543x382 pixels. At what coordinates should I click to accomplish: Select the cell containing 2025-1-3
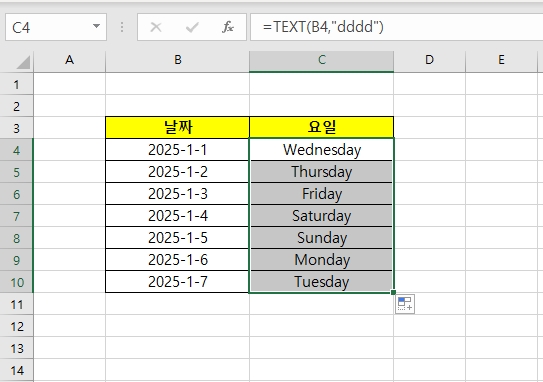(177, 194)
